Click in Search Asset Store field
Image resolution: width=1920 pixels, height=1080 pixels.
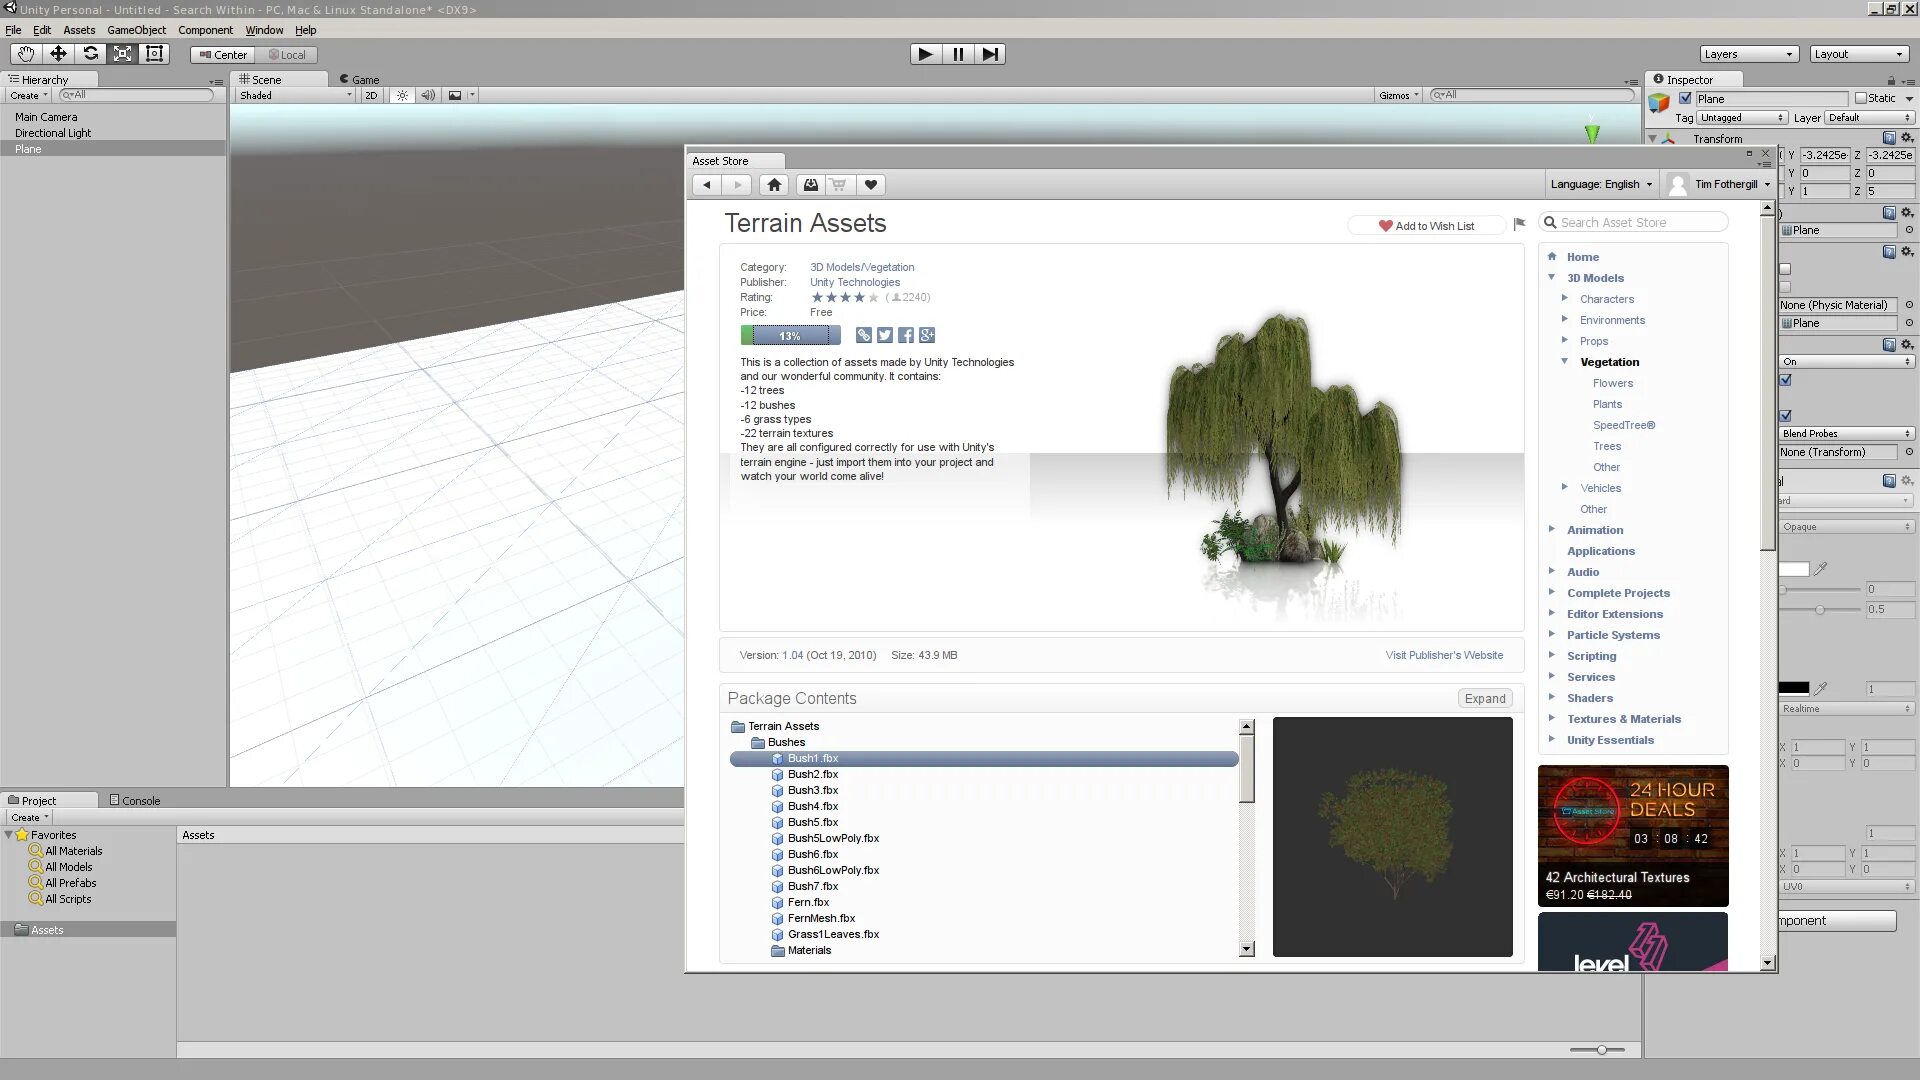[1634, 222]
